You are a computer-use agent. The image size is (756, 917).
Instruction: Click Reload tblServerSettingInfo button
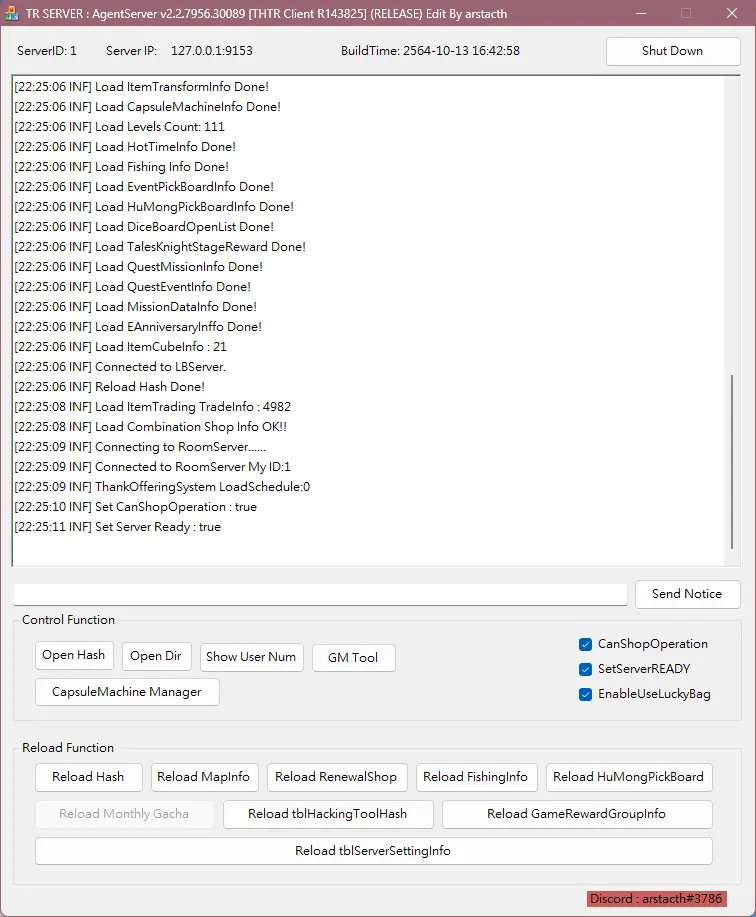click(374, 851)
